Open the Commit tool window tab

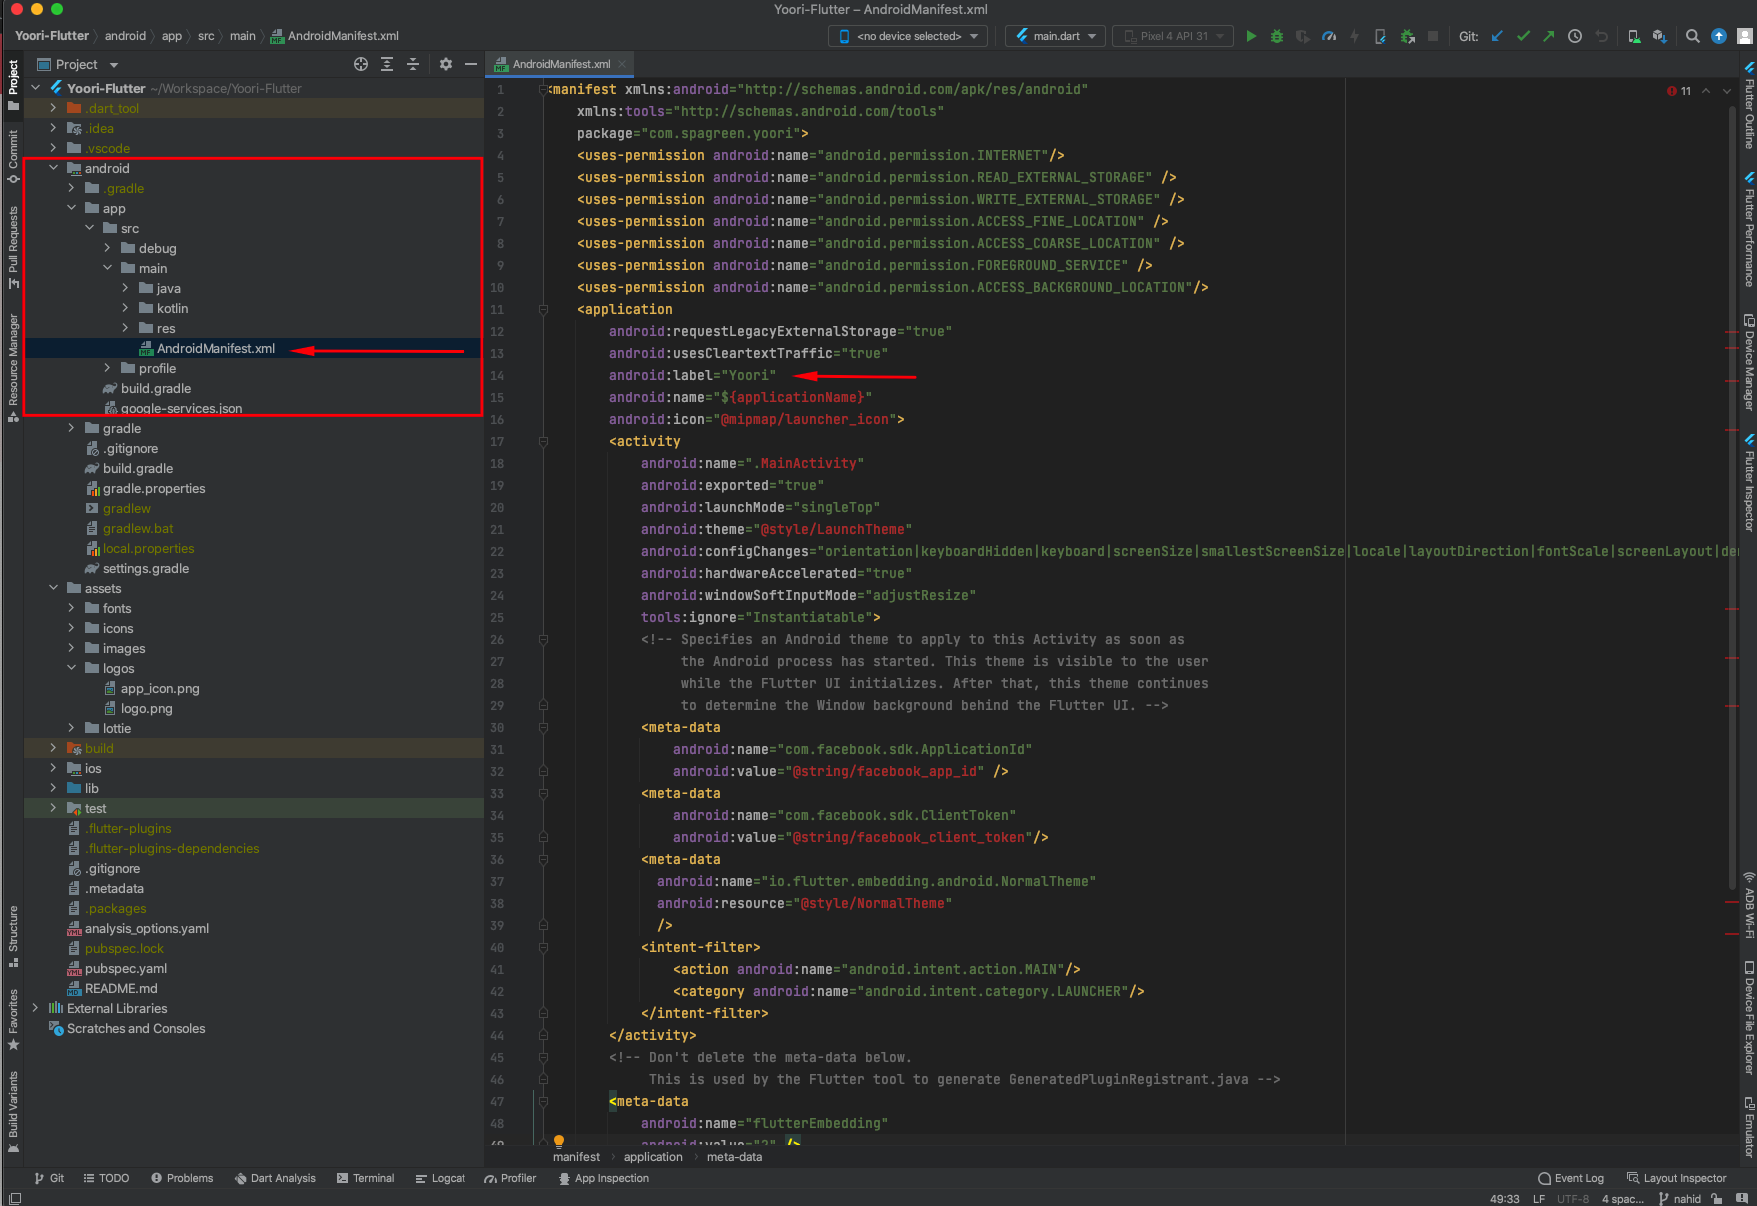[13, 156]
